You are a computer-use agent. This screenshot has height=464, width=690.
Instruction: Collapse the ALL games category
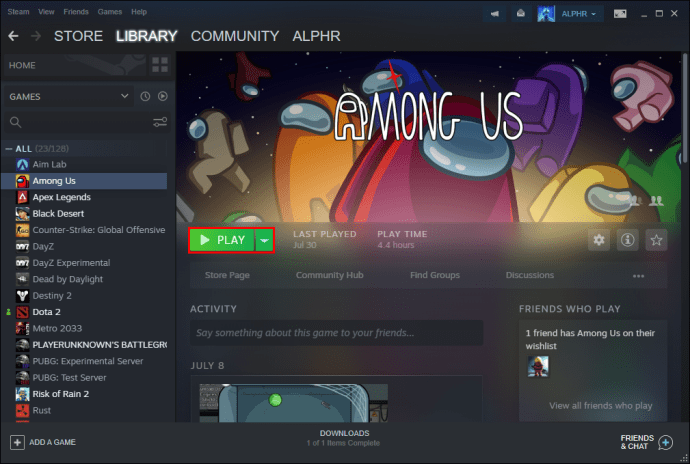pyautogui.click(x=8, y=149)
